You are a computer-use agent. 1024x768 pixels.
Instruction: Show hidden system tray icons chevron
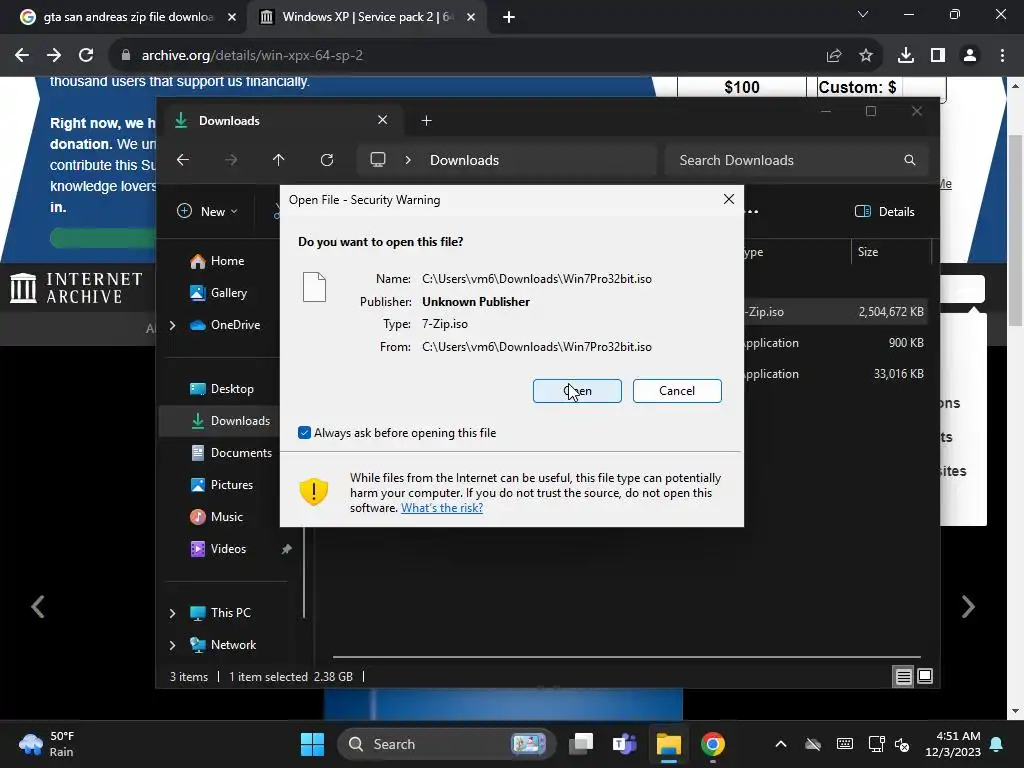pos(780,744)
